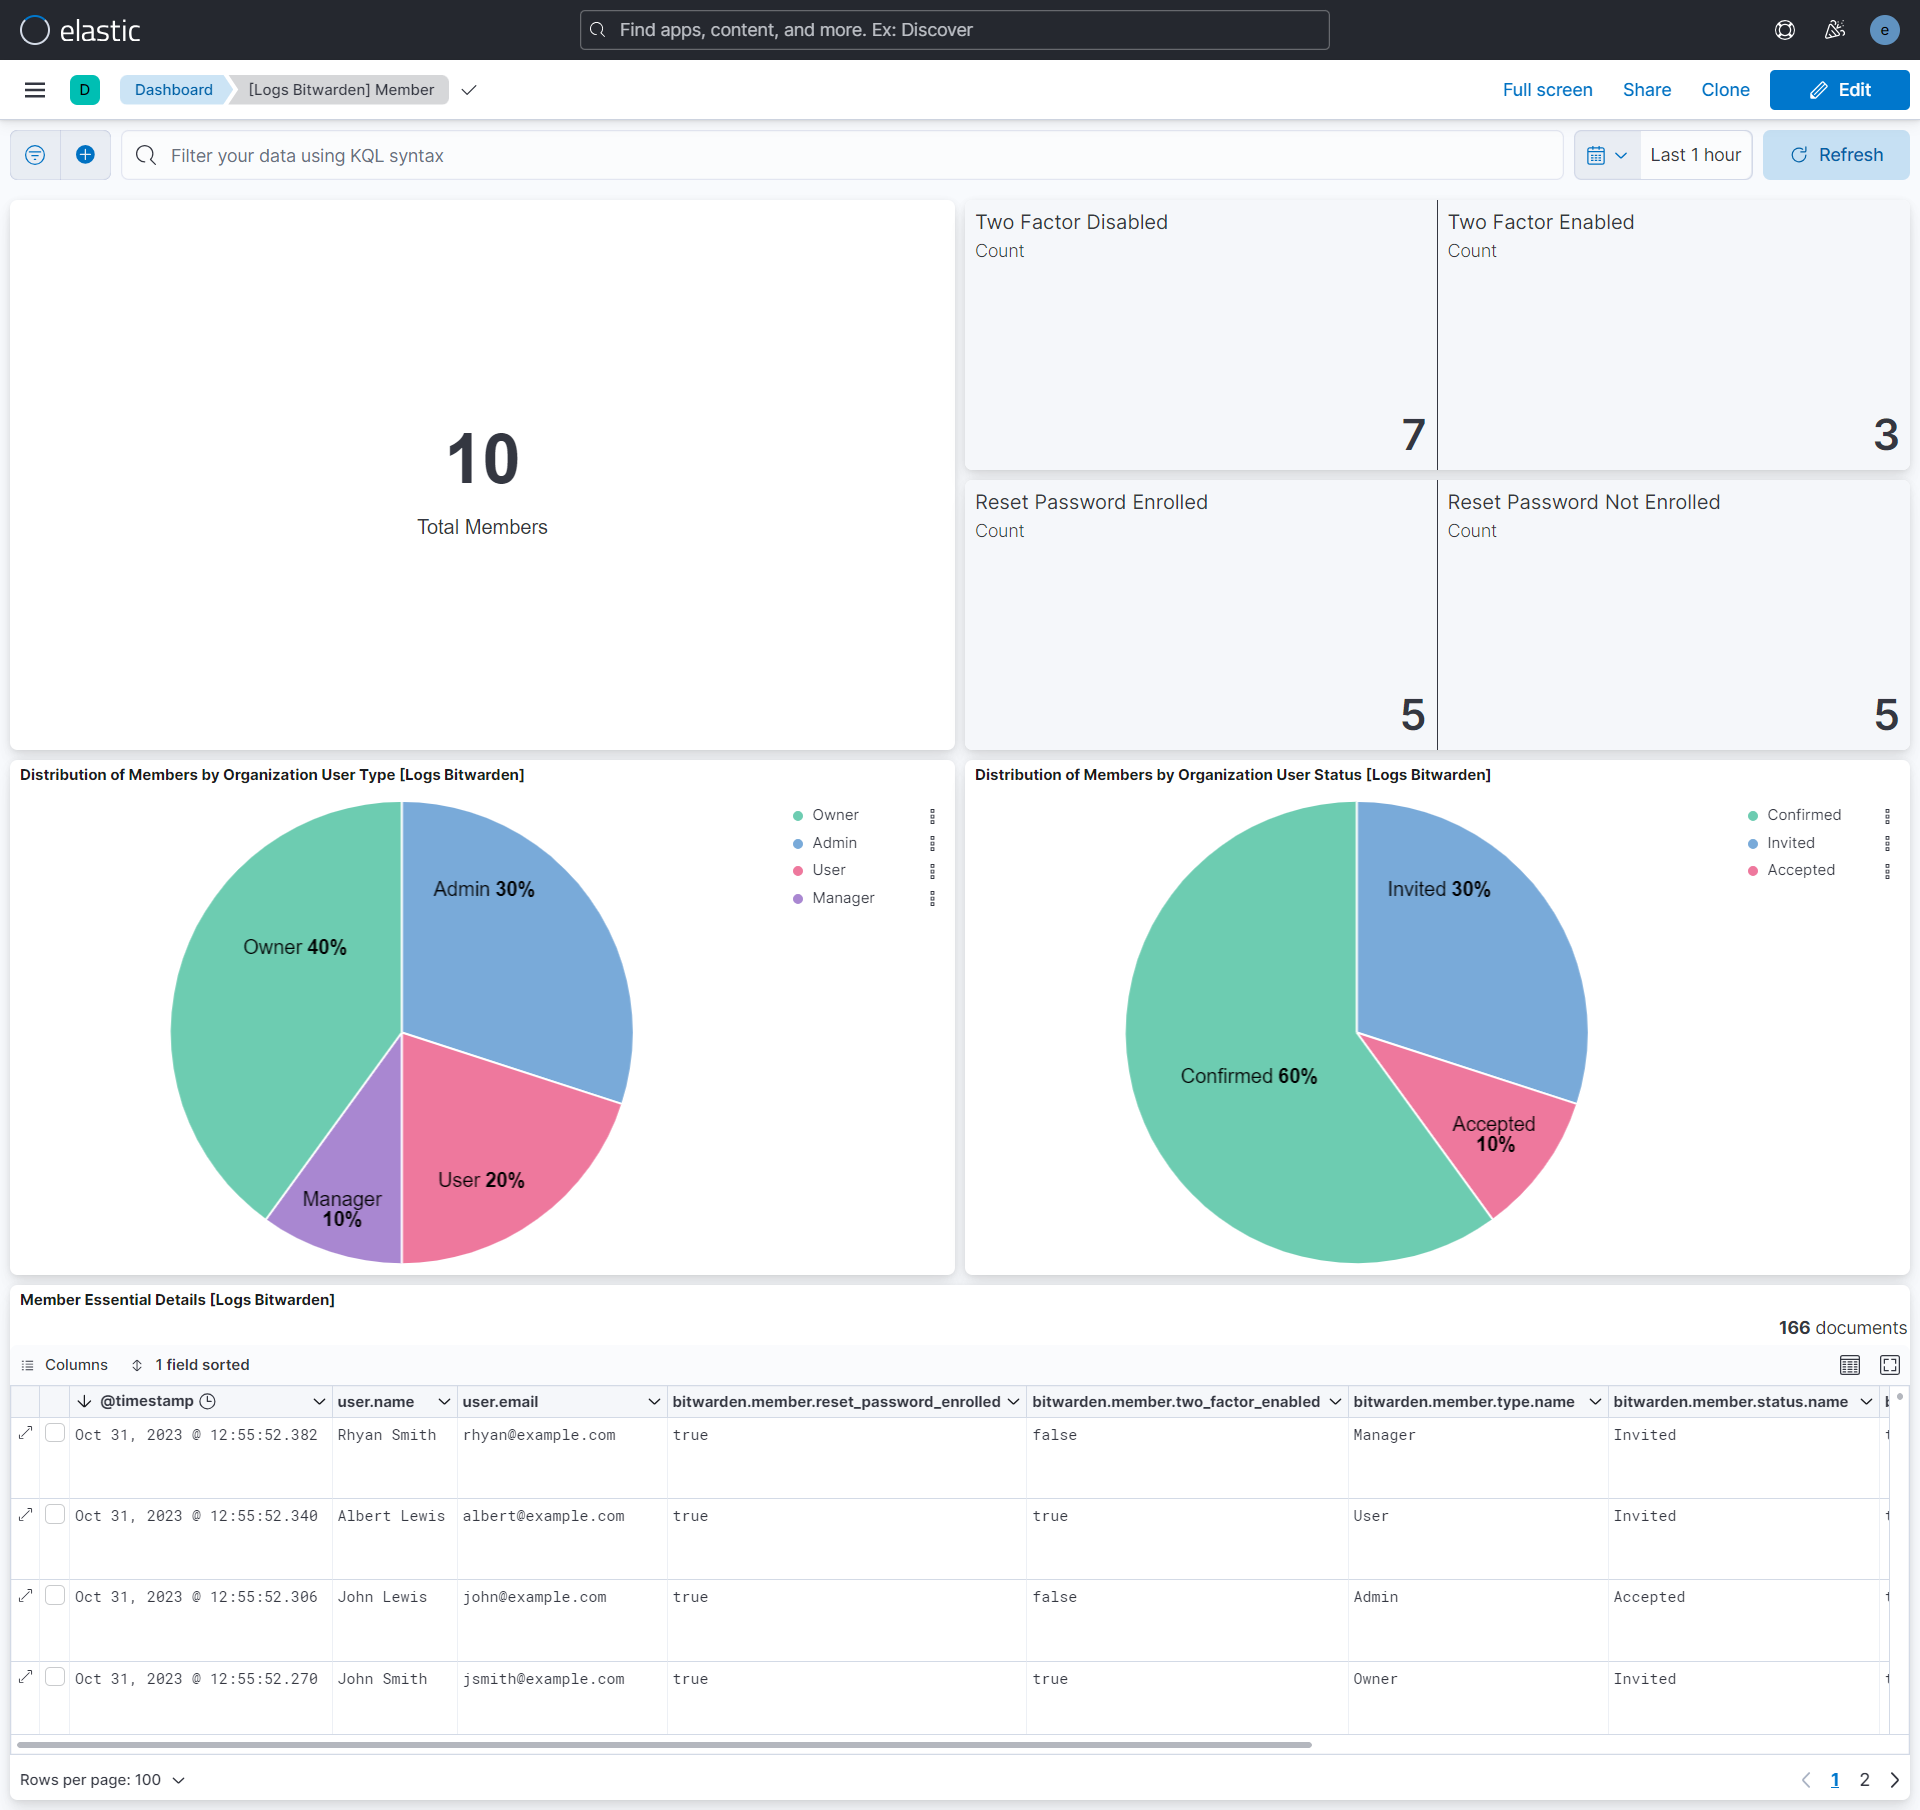Click the Edit dashboard button
This screenshot has width=1920, height=1810.
pyautogui.click(x=1839, y=90)
